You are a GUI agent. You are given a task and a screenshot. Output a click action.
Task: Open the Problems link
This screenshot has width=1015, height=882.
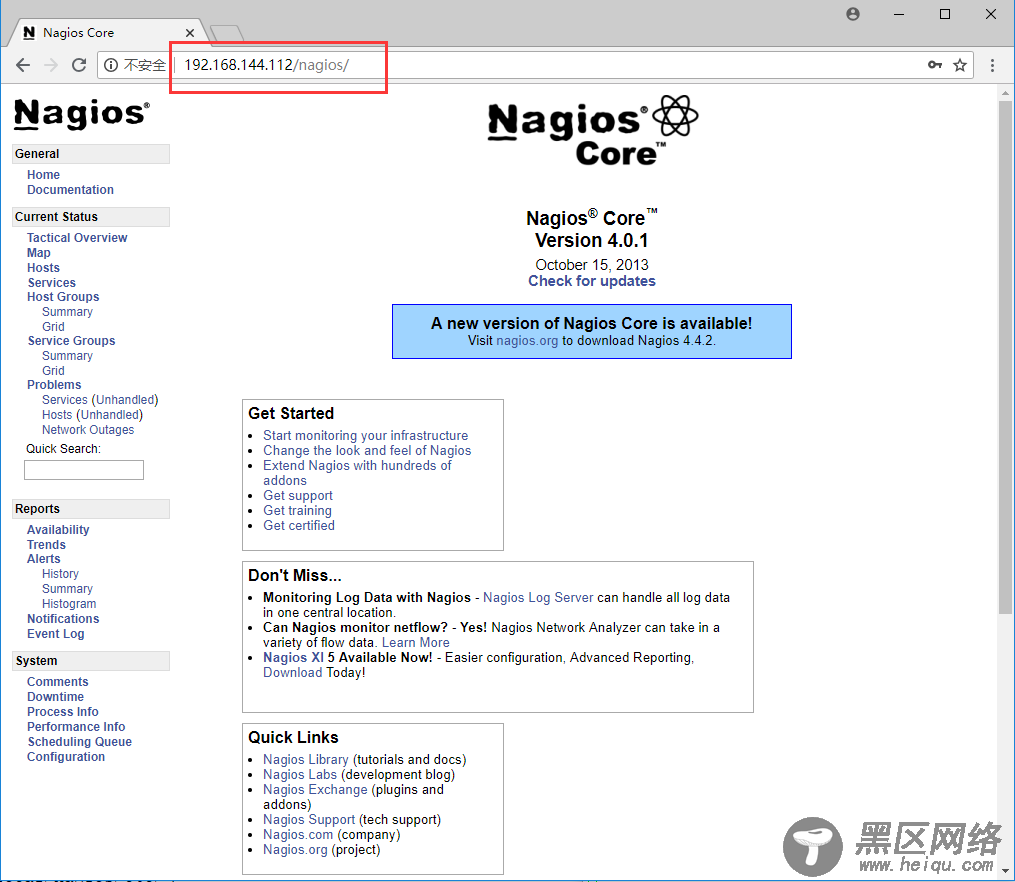coord(54,385)
